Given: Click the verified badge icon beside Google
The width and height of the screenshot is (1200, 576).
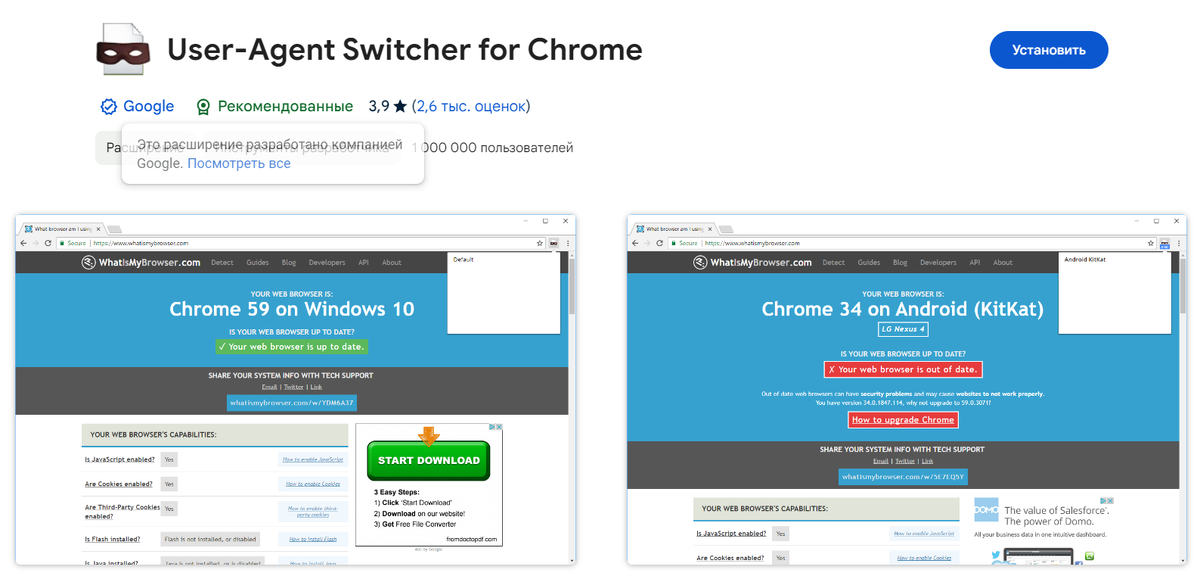Looking at the screenshot, I should coord(108,106).
